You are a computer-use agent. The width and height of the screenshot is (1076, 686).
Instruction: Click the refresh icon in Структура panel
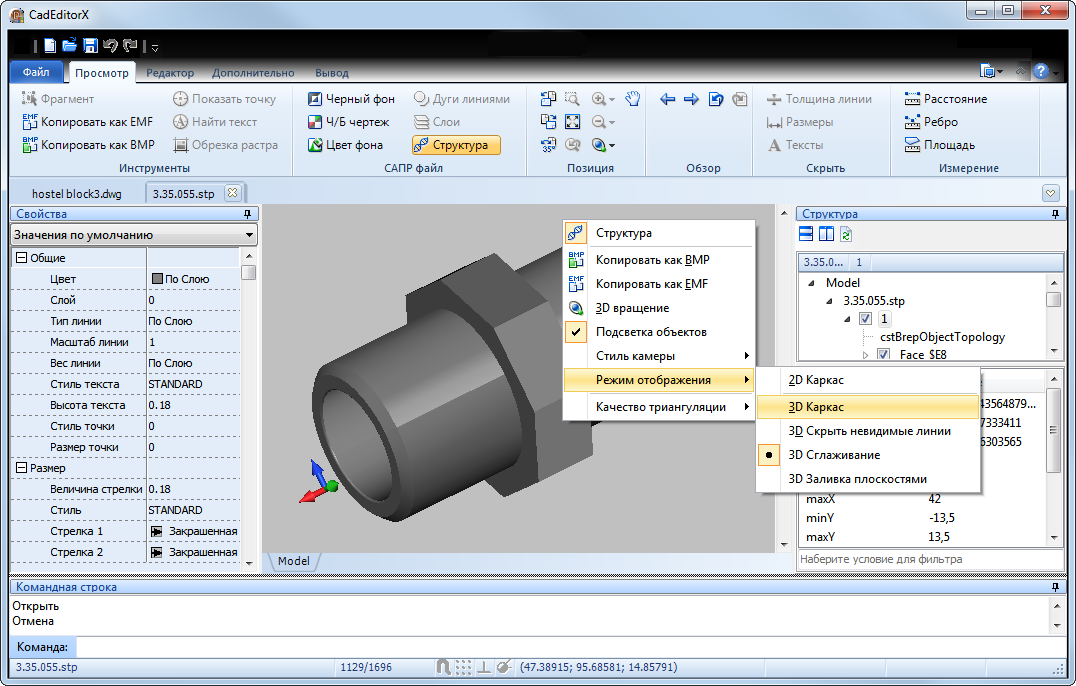(x=846, y=234)
